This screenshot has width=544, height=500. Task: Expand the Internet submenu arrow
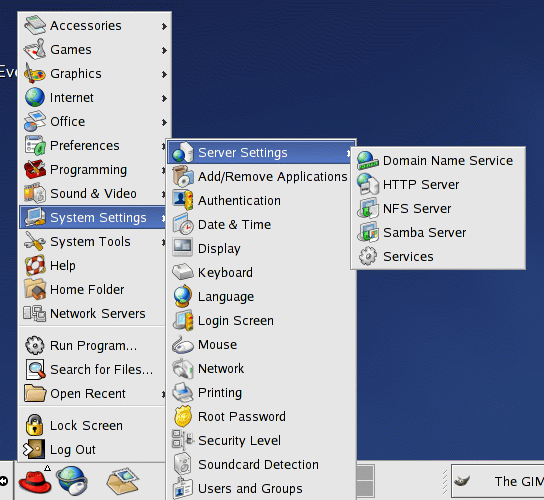(x=164, y=98)
